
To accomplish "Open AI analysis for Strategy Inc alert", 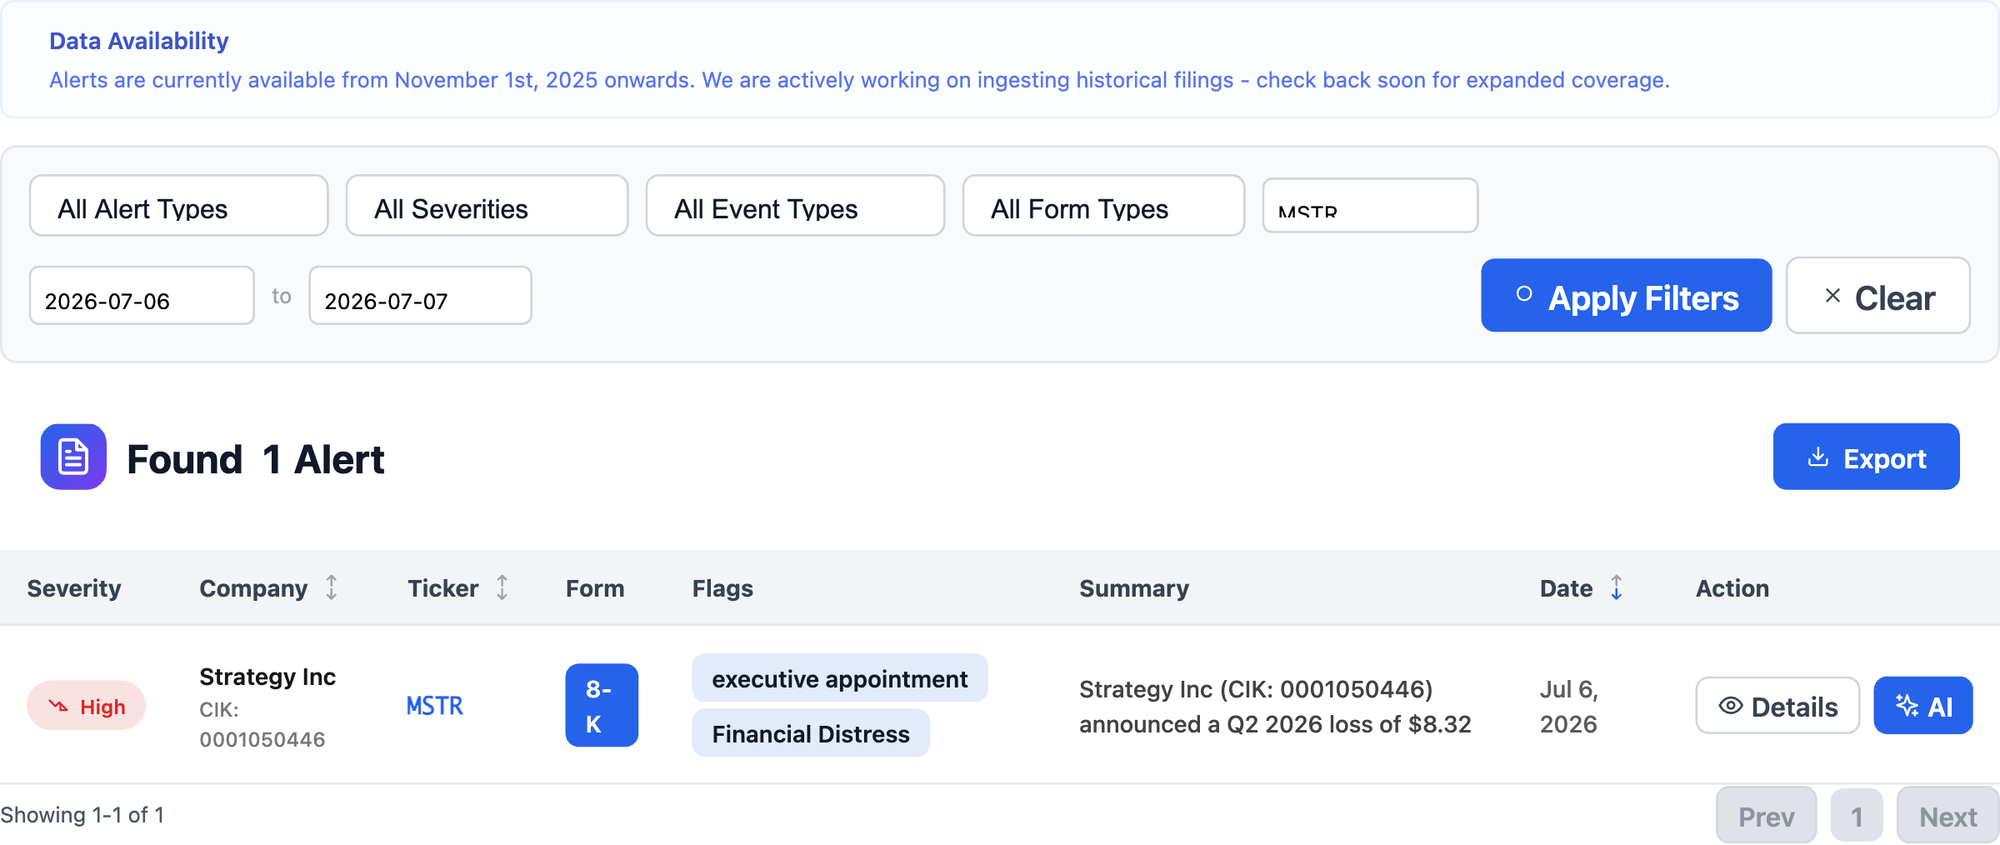I will (1922, 706).
